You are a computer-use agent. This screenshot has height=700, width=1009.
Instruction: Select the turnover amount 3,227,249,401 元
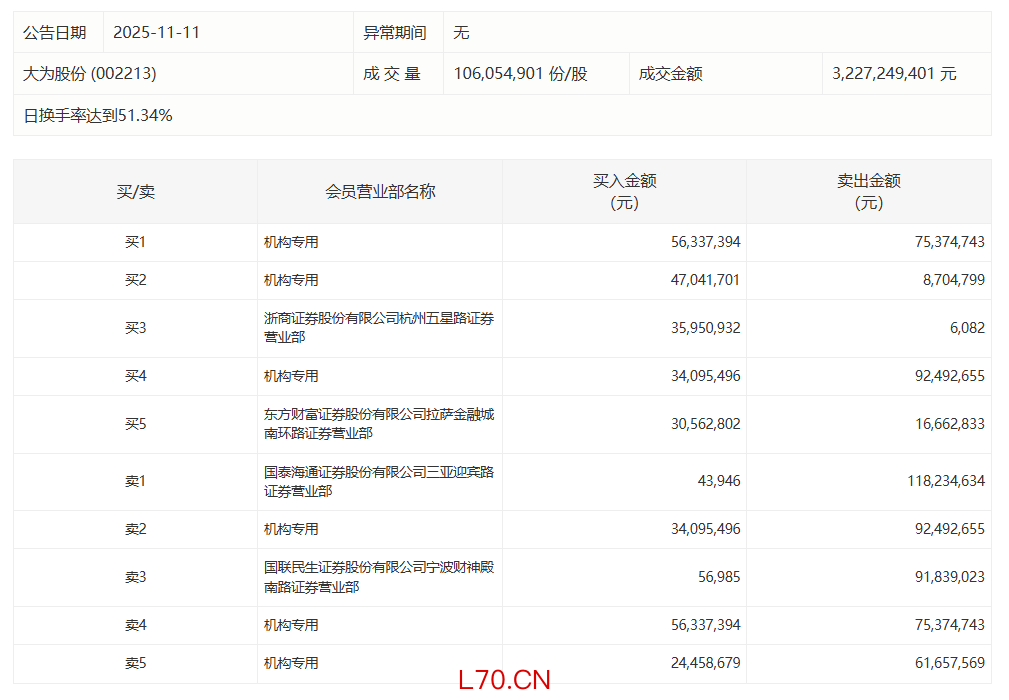pyautogui.click(x=894, y=74)
